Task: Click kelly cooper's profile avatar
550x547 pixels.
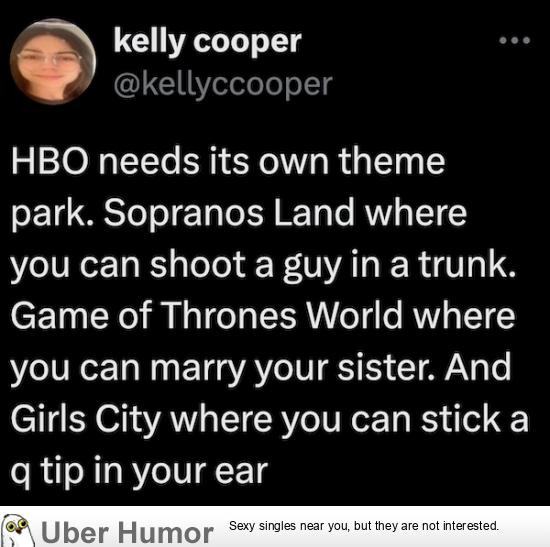Action: coord(53,61)
